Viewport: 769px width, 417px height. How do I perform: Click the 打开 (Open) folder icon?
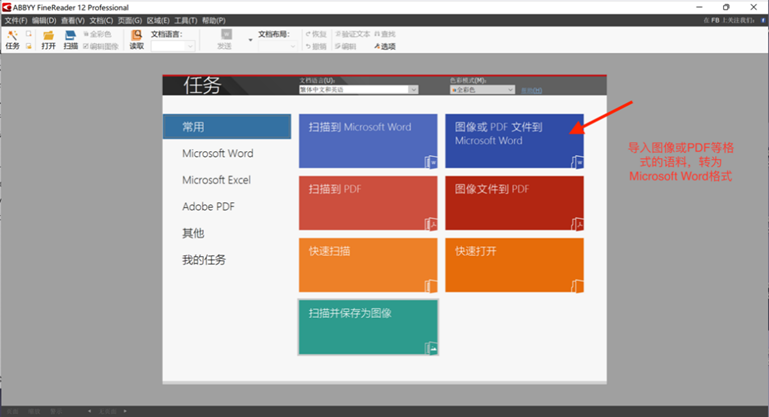tap(48, 35)
